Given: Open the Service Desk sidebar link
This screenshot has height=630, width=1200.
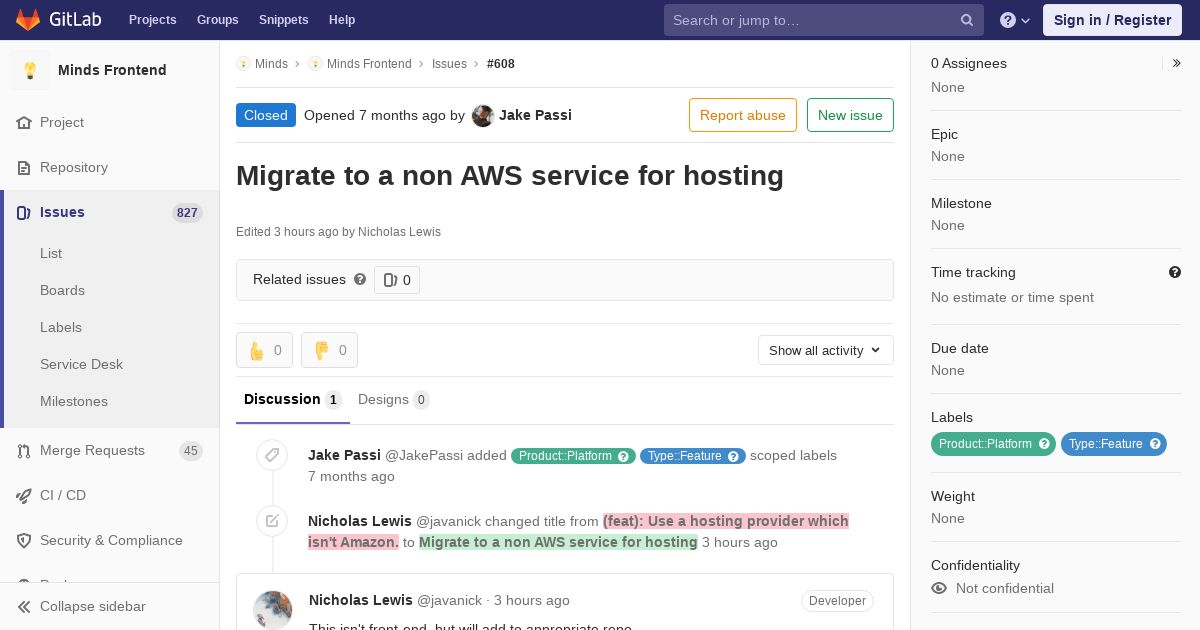Looking at the screenshot, I should point(81,364).
